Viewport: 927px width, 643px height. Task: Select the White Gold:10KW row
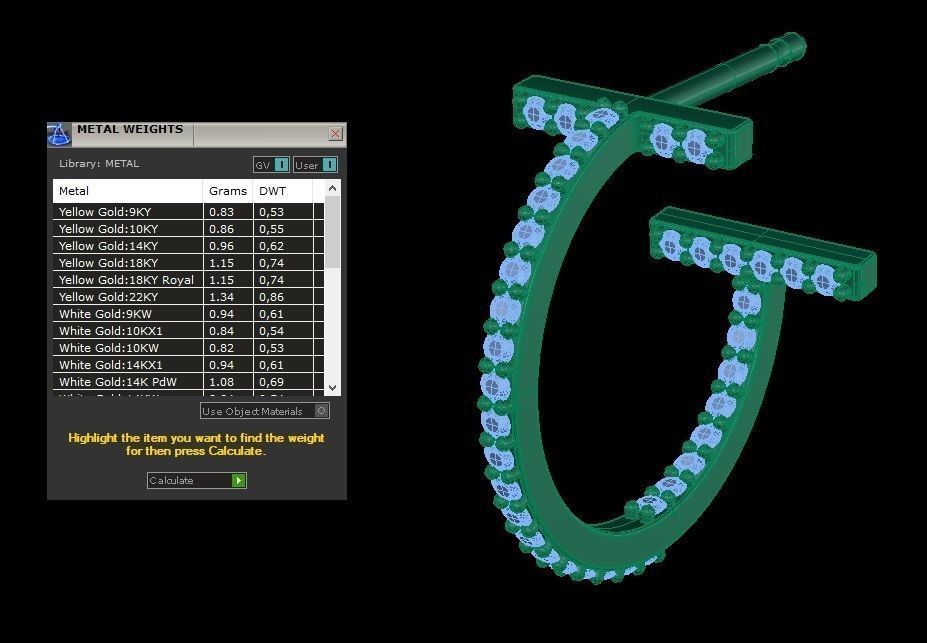pyautogui.click(x=189, y=348)
